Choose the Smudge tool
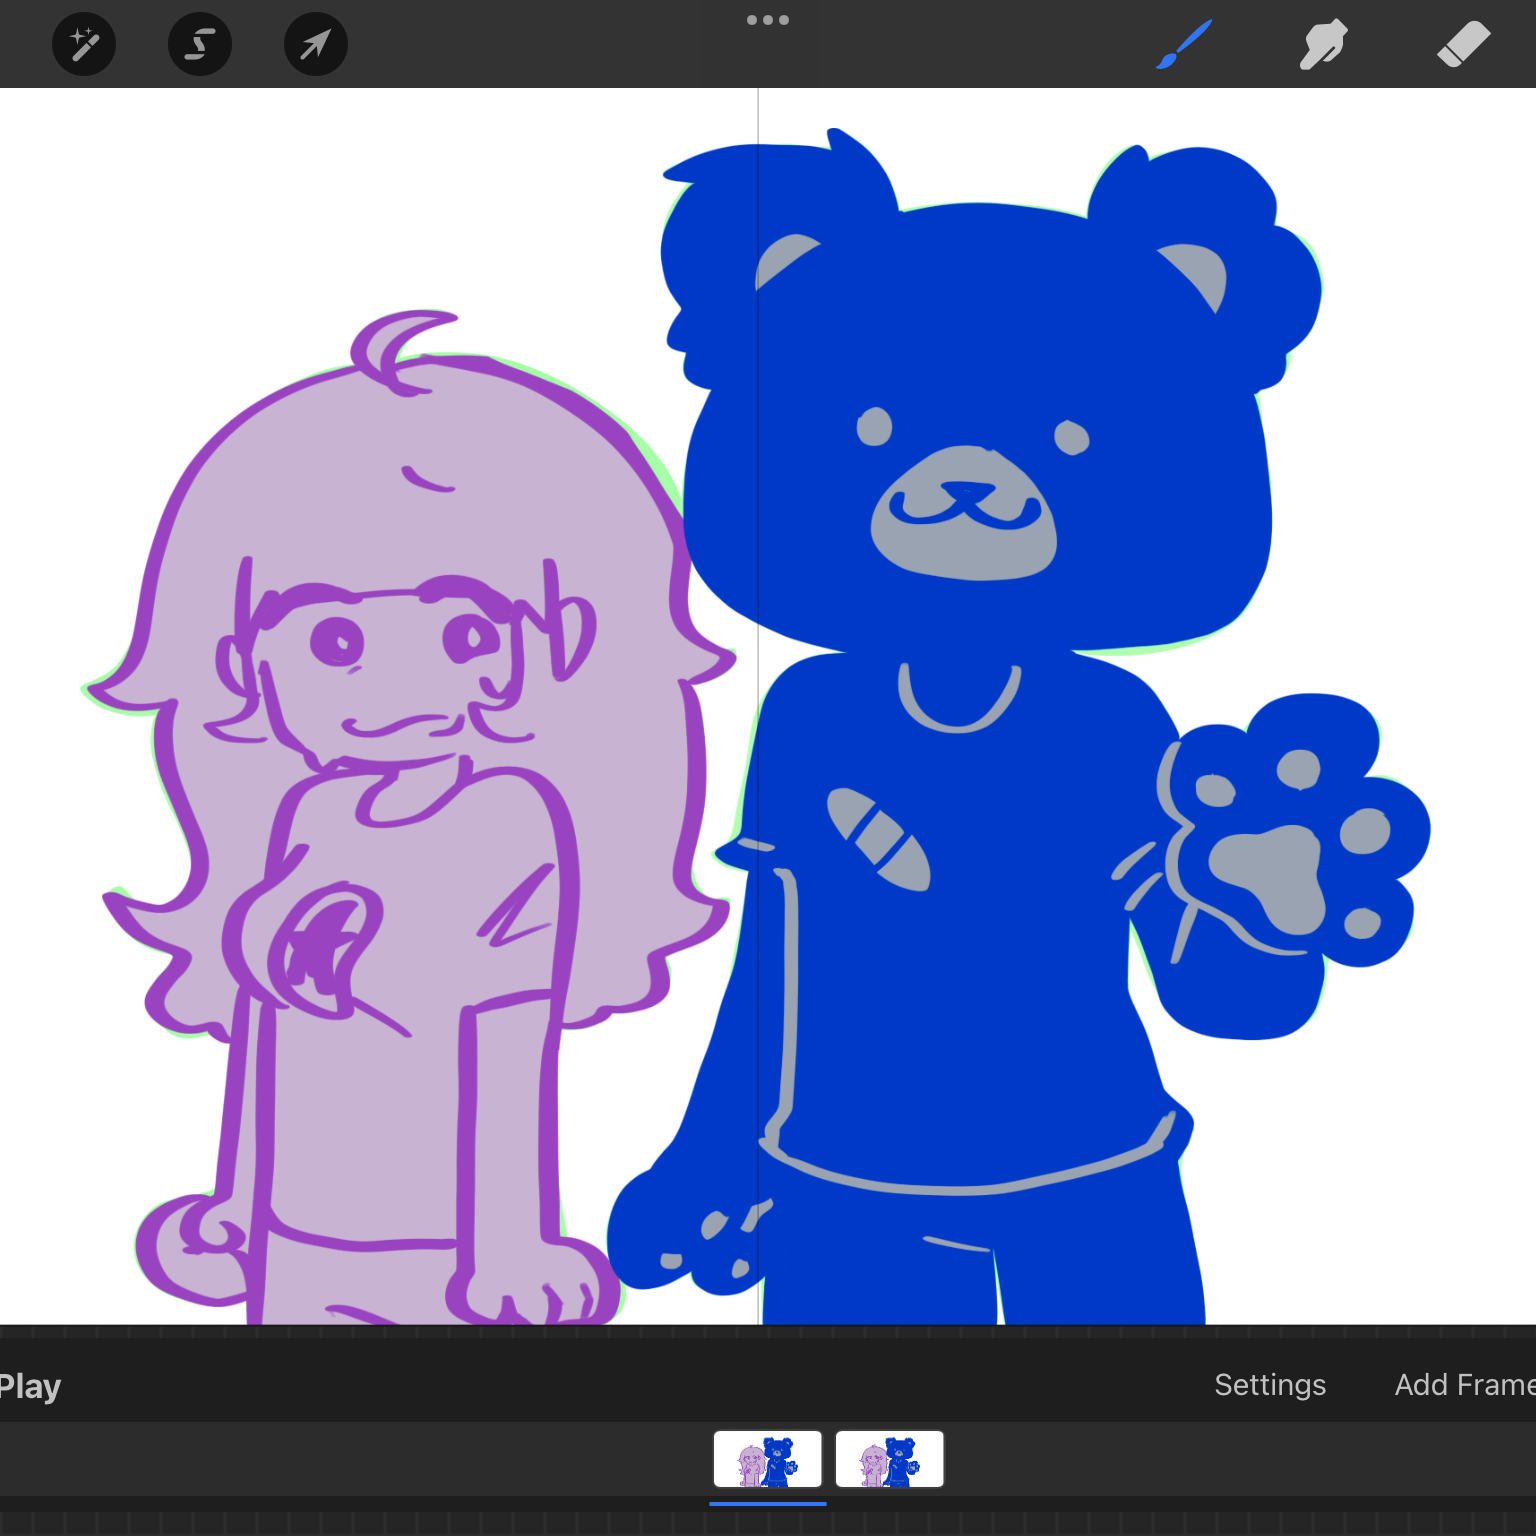The width and height of the screenshot is (1536, 1536). pyautogui.click(x=1323, y=44)
